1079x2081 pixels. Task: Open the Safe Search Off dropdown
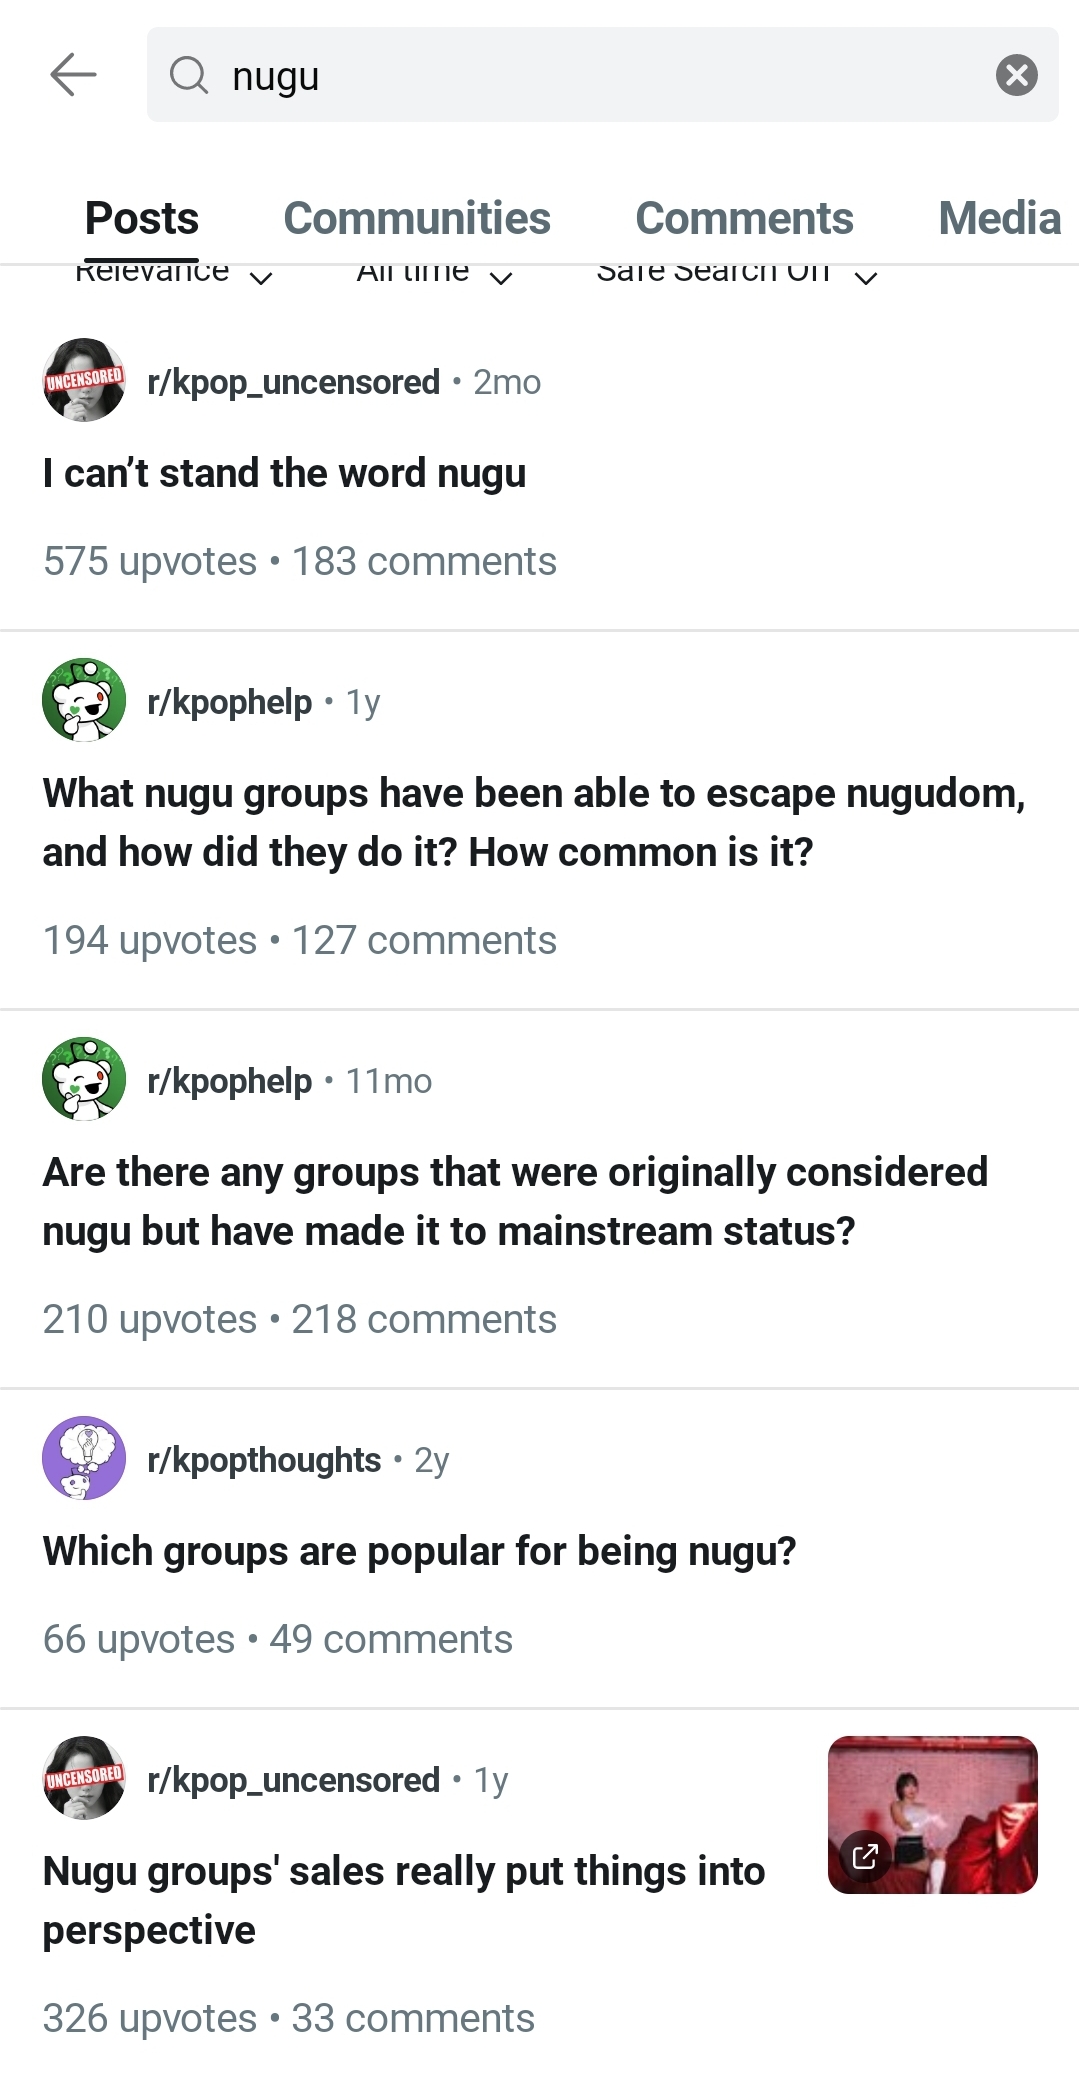pos(737,274)
